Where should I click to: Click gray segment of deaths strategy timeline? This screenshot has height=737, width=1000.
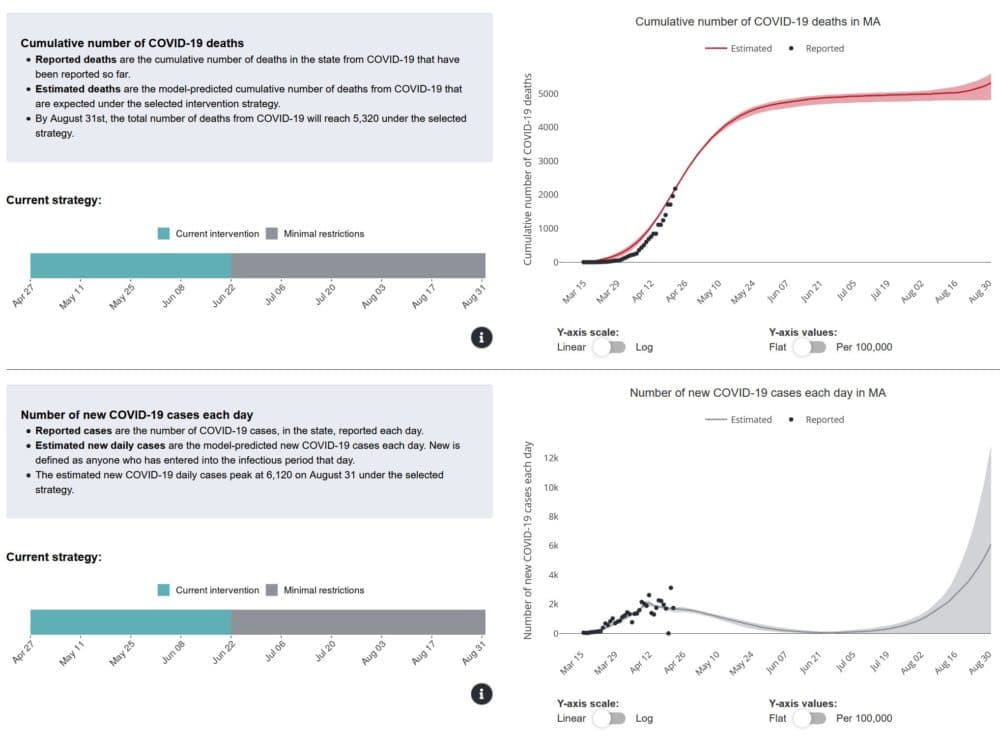[x=358, y=265]
